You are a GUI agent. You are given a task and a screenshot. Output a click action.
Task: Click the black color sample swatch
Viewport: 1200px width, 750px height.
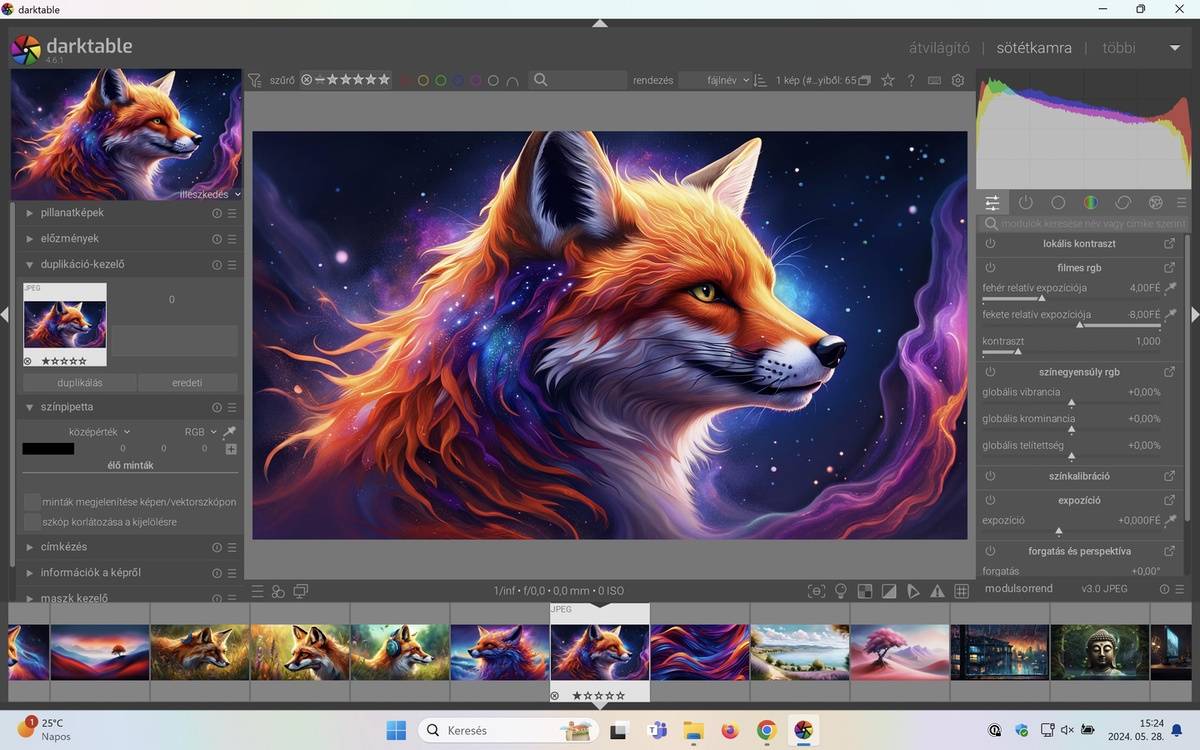tap(48, 449)
